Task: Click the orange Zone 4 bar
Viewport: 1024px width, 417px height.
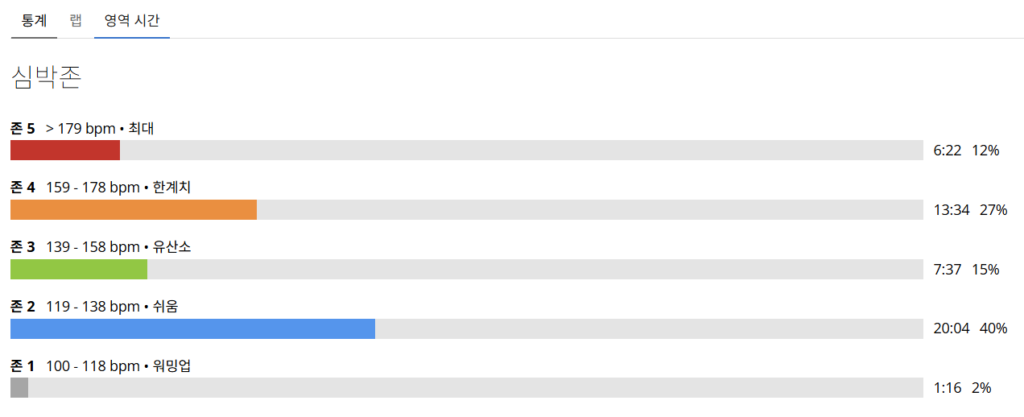Action: coord(134,209)
